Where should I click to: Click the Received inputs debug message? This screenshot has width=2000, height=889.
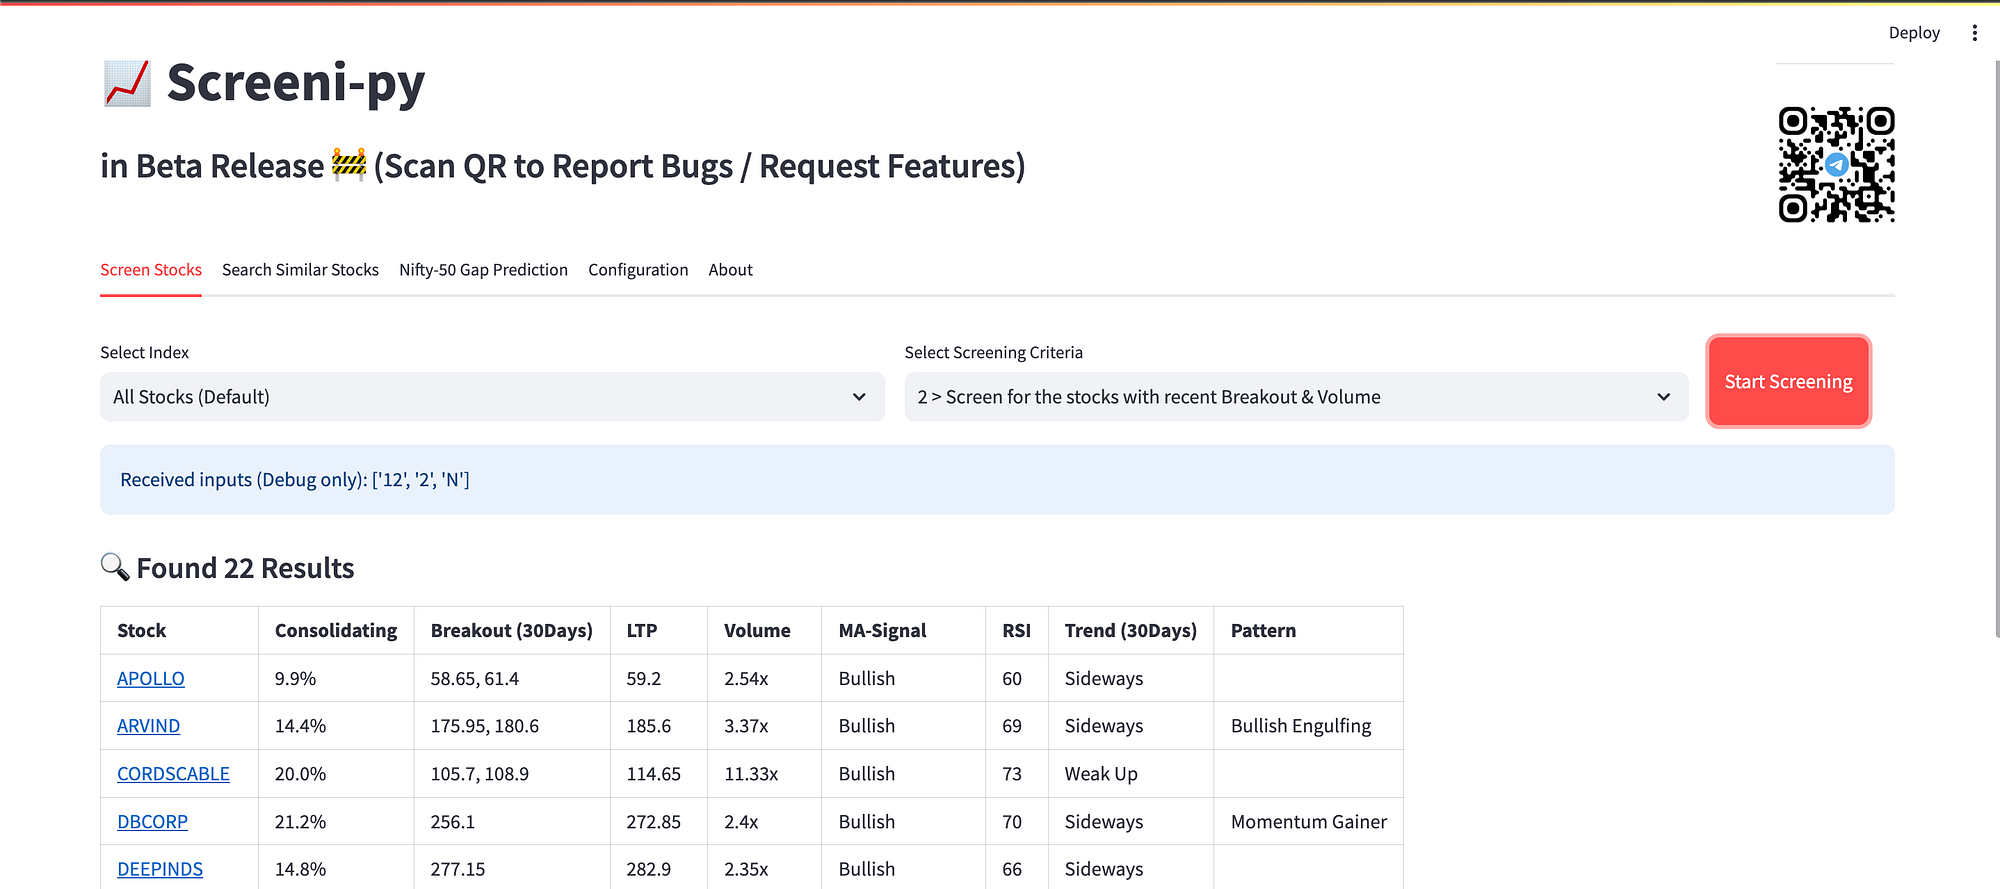coord(997,480)
